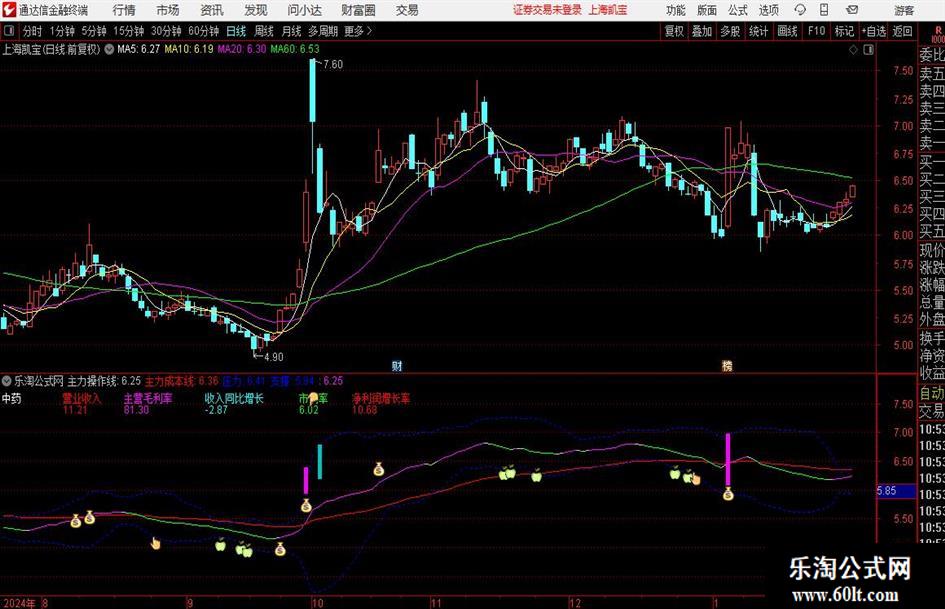Image resolution: width=945 pixels, height=609 pixels.
Task: Open the 资讯 menu
Action: pyautogui.click(x=212, y=10)
